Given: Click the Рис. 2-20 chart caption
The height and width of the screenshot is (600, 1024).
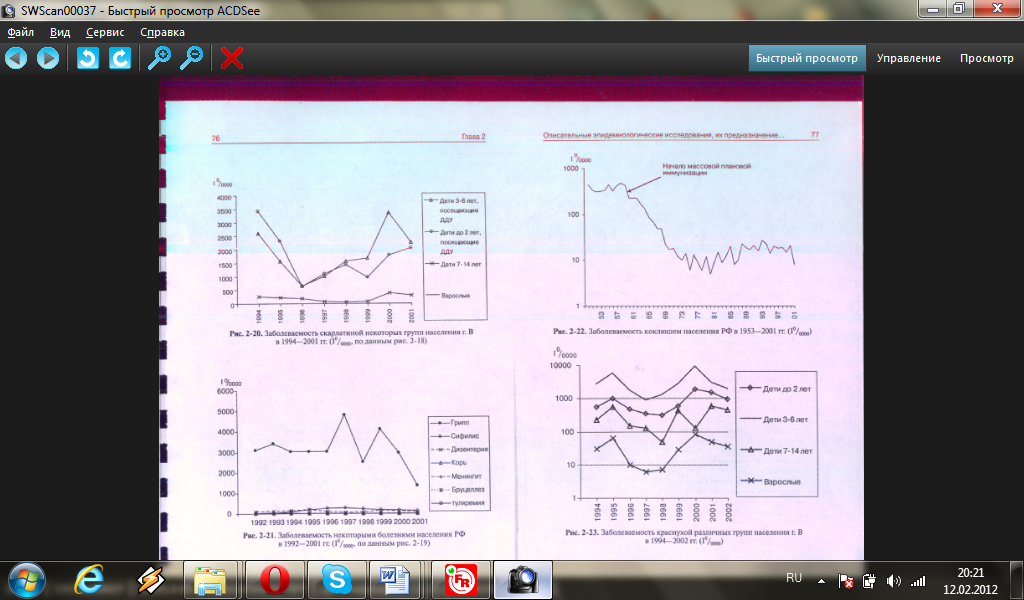Looking at the screenshot, I should (x=351, y=336).
